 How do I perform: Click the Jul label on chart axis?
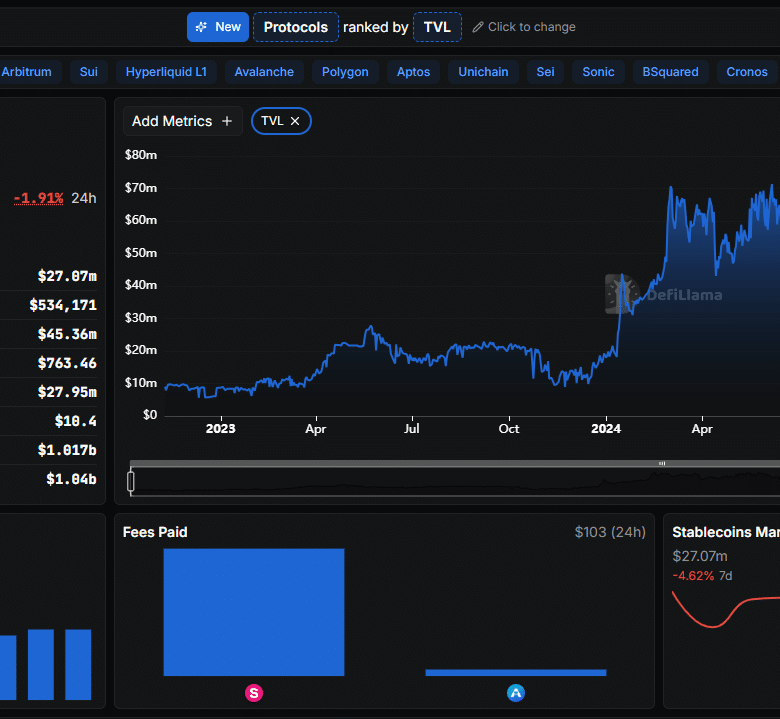click(x=412, y=428)
